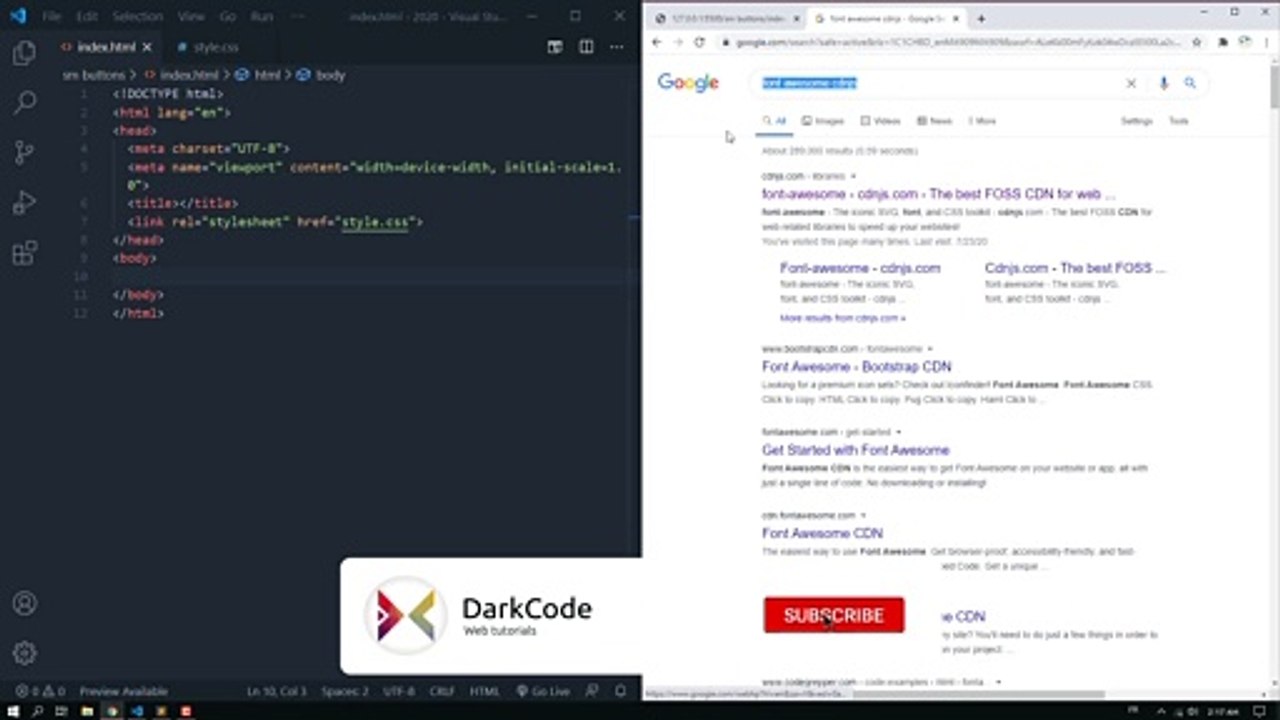The width and height of the screenshot is (1280, 720).
Task: Switch to Chrome from the taskbar
Action: 112,711
